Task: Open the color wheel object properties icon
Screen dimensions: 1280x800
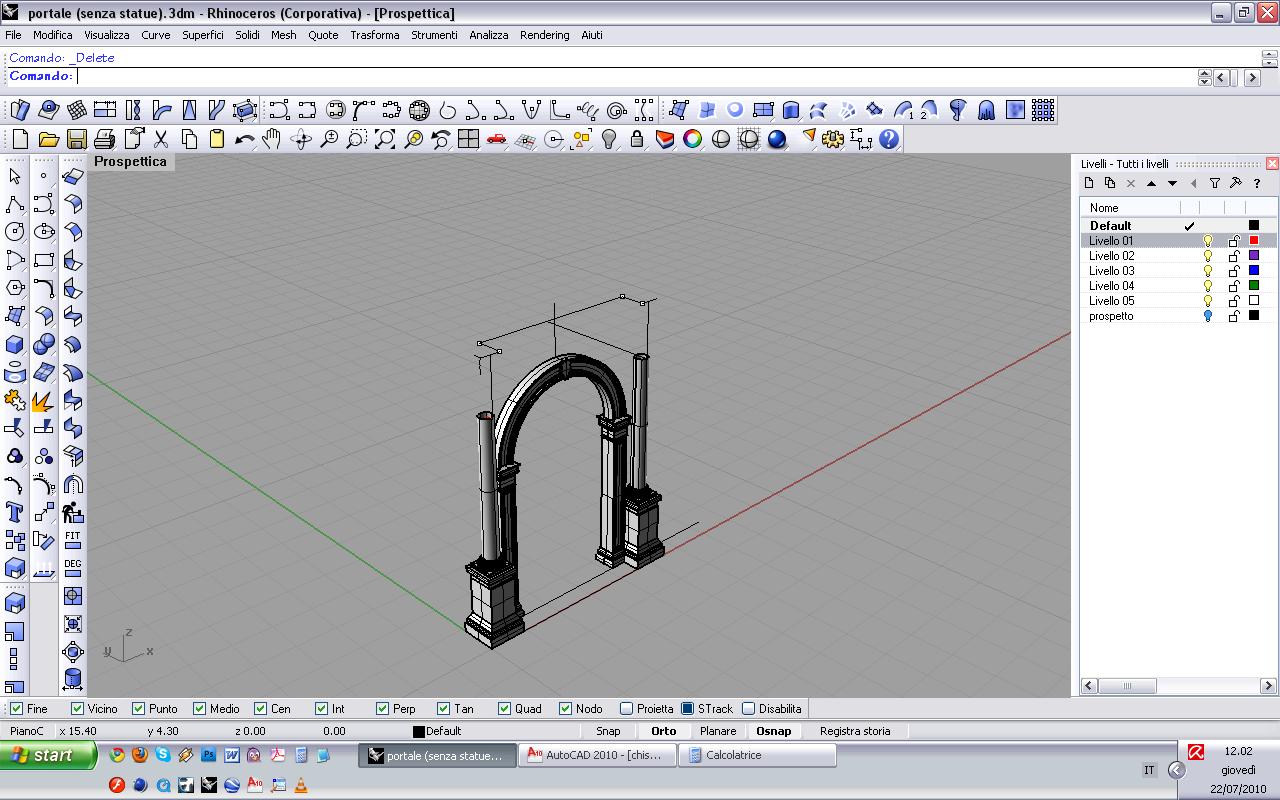Action: point(692,139)
